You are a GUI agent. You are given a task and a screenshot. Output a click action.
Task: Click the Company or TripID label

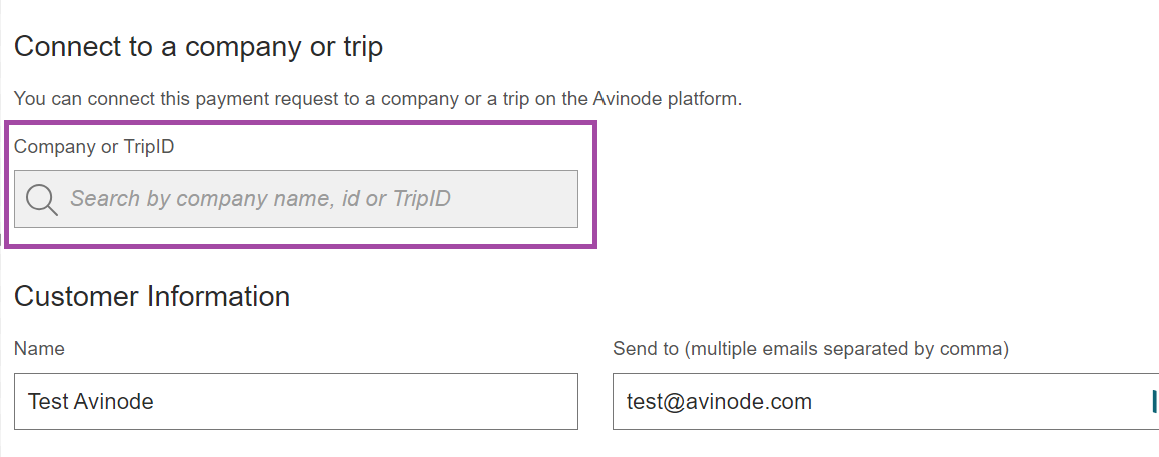click(x=94, y=146)
